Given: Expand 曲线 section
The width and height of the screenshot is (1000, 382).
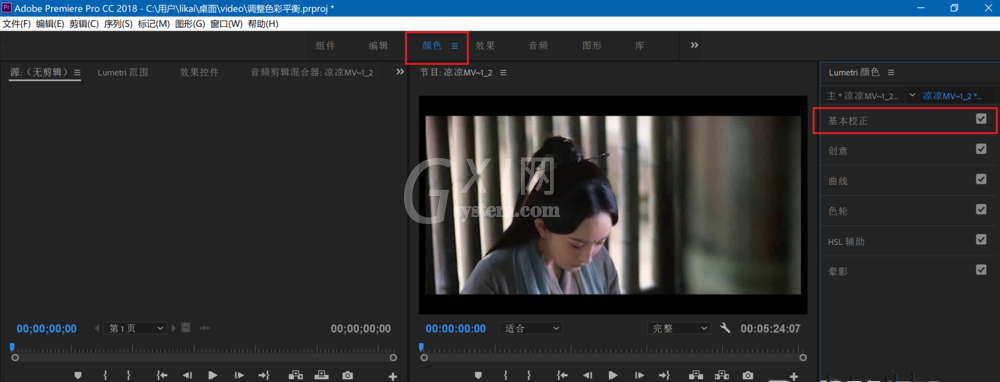Looking at the screenshot, I should click(x=838, y=182).
